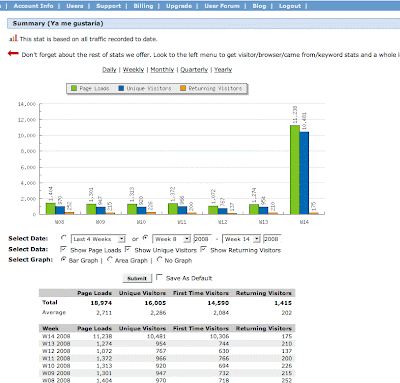Click the W14 unique visitors cell 10,481

pyautogui.click(x=156, y=336)
